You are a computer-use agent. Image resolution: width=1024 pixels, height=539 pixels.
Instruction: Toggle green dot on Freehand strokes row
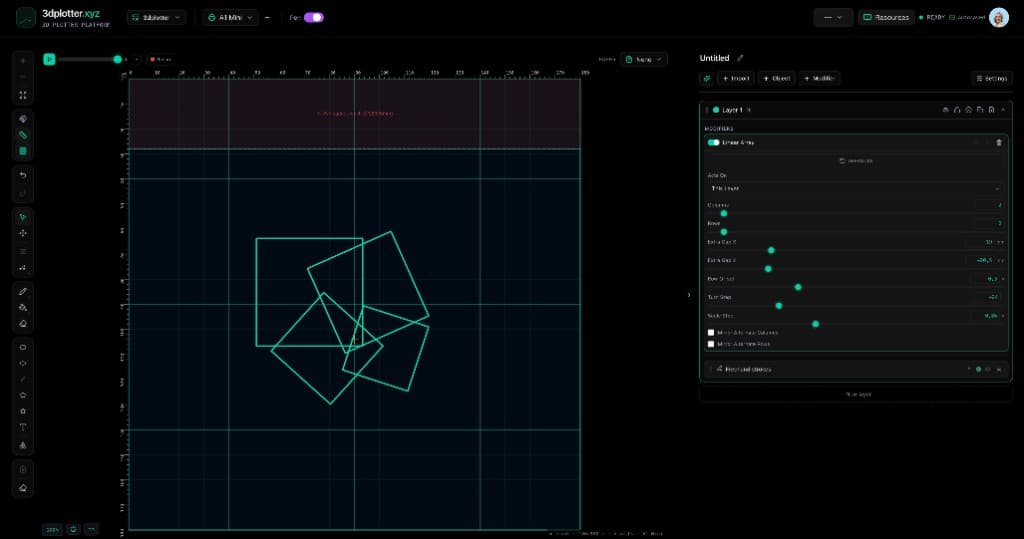(x=978, y=369)
